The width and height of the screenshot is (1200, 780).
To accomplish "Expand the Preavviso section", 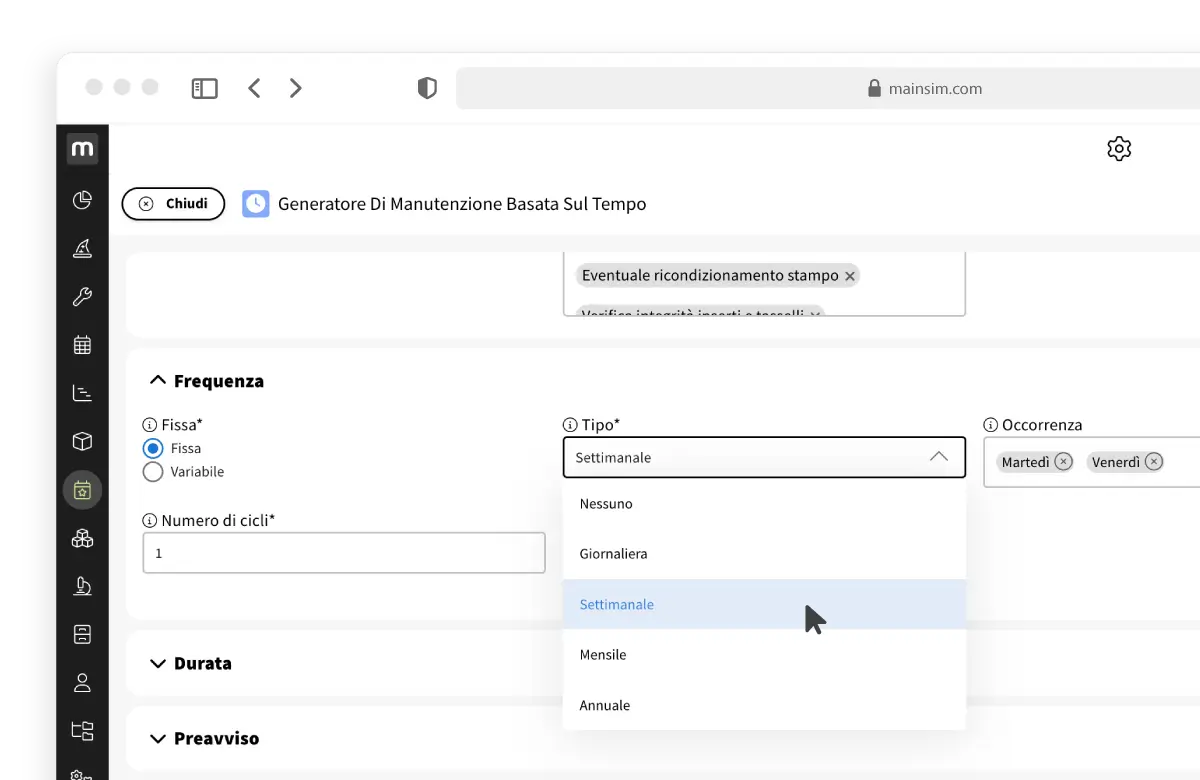I will coord(158,739).
